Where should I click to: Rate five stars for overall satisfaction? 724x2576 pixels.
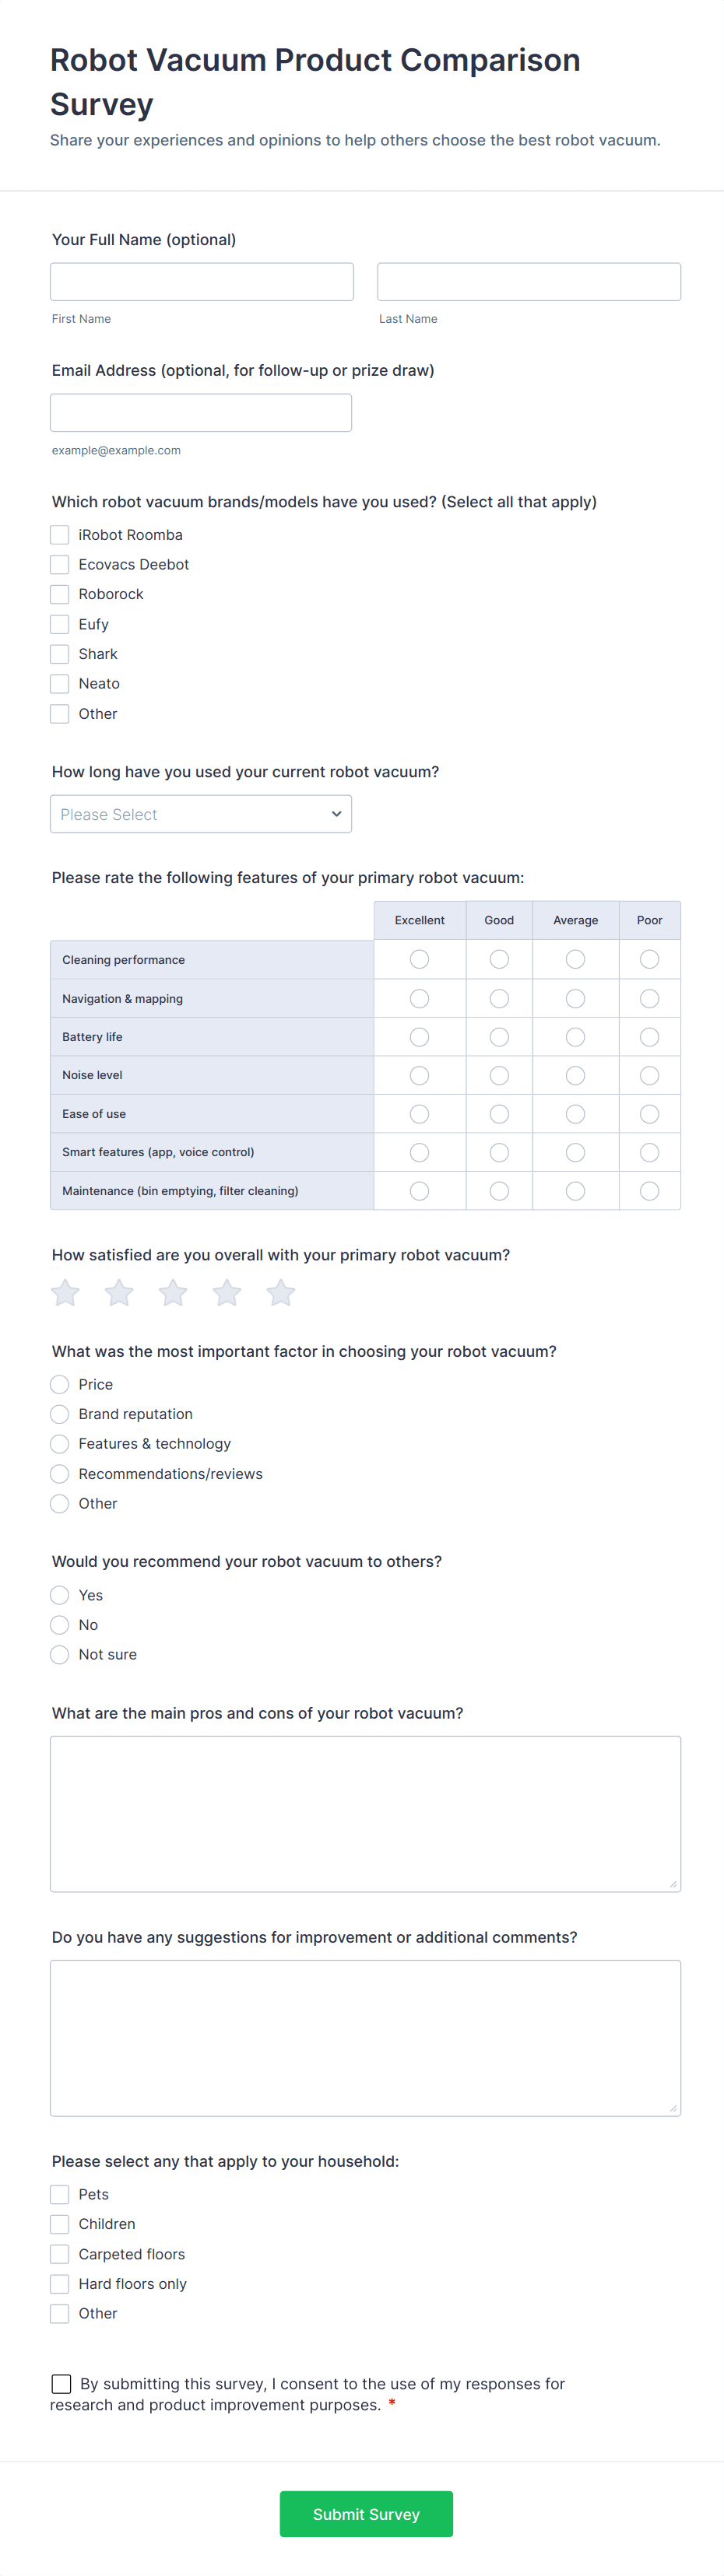point(280,1292)
